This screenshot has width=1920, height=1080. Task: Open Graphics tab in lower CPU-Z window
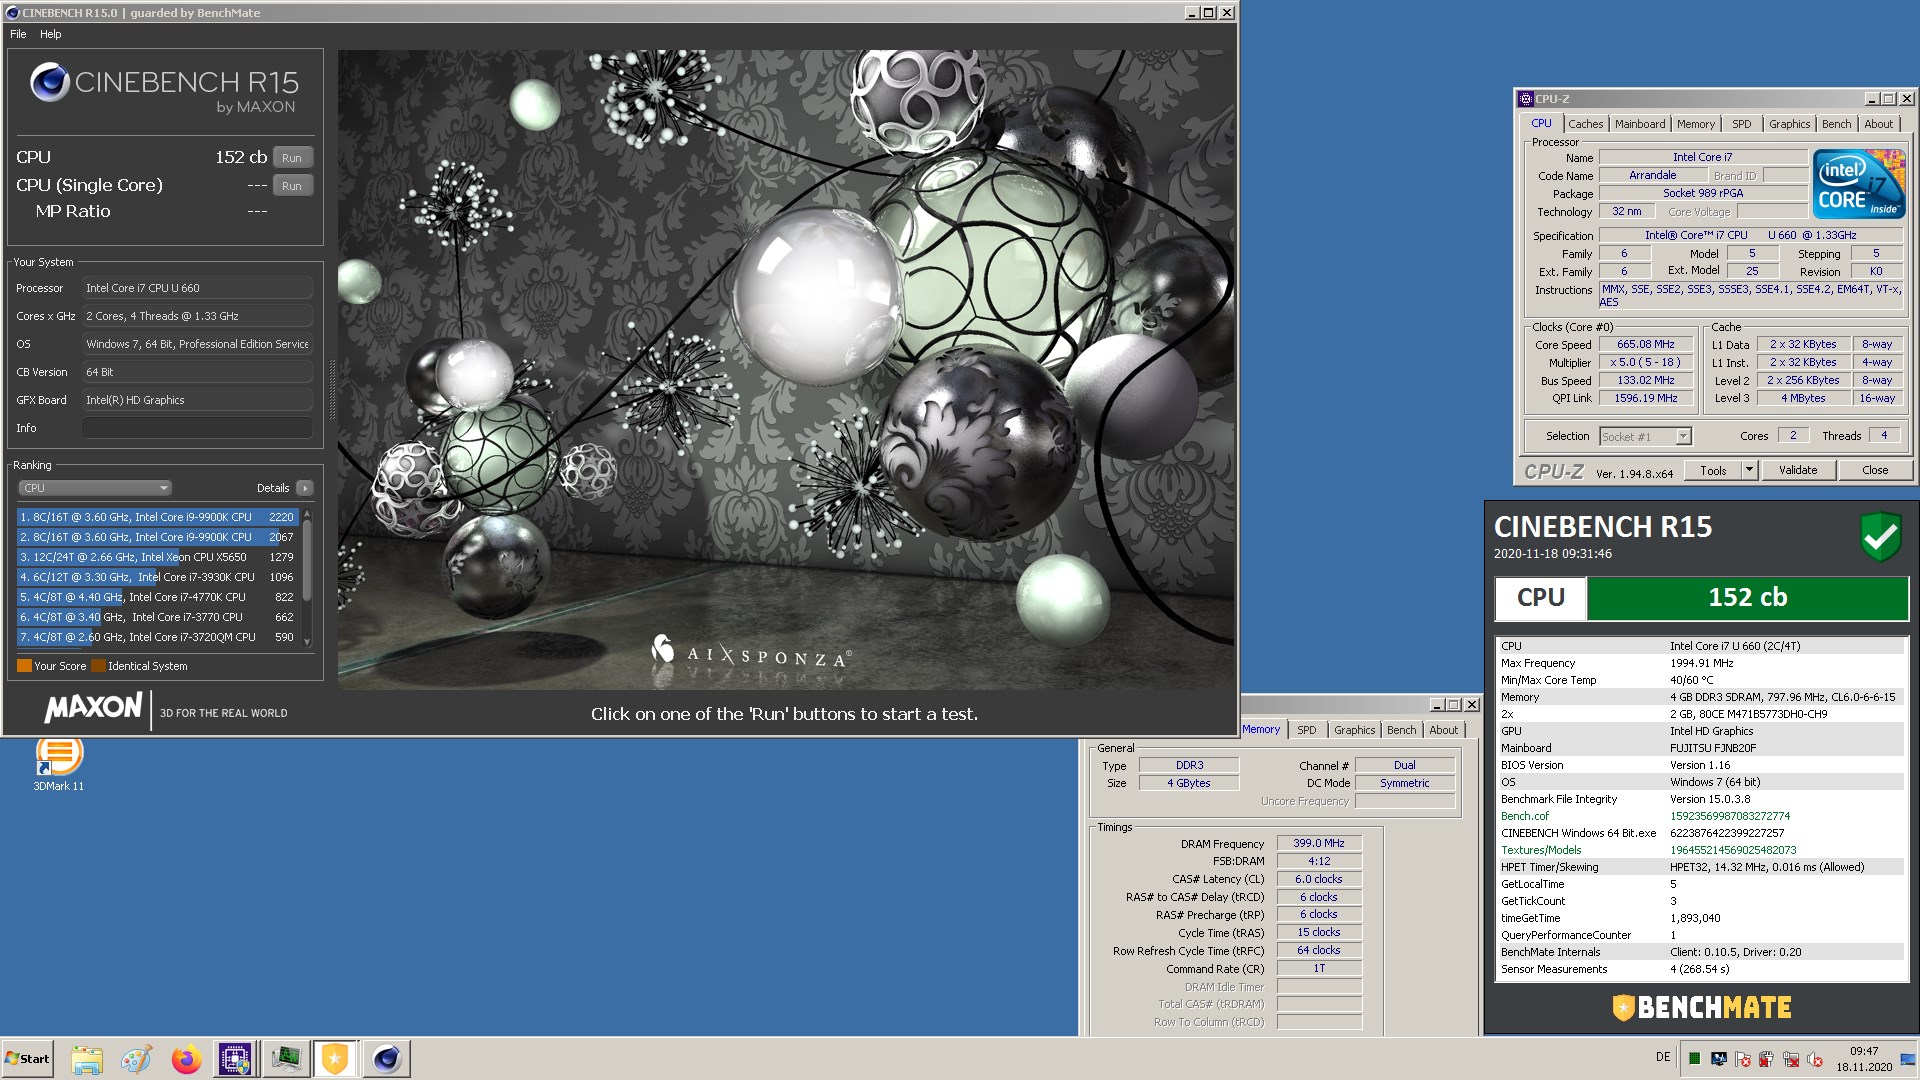click(x=1354, y=730)
